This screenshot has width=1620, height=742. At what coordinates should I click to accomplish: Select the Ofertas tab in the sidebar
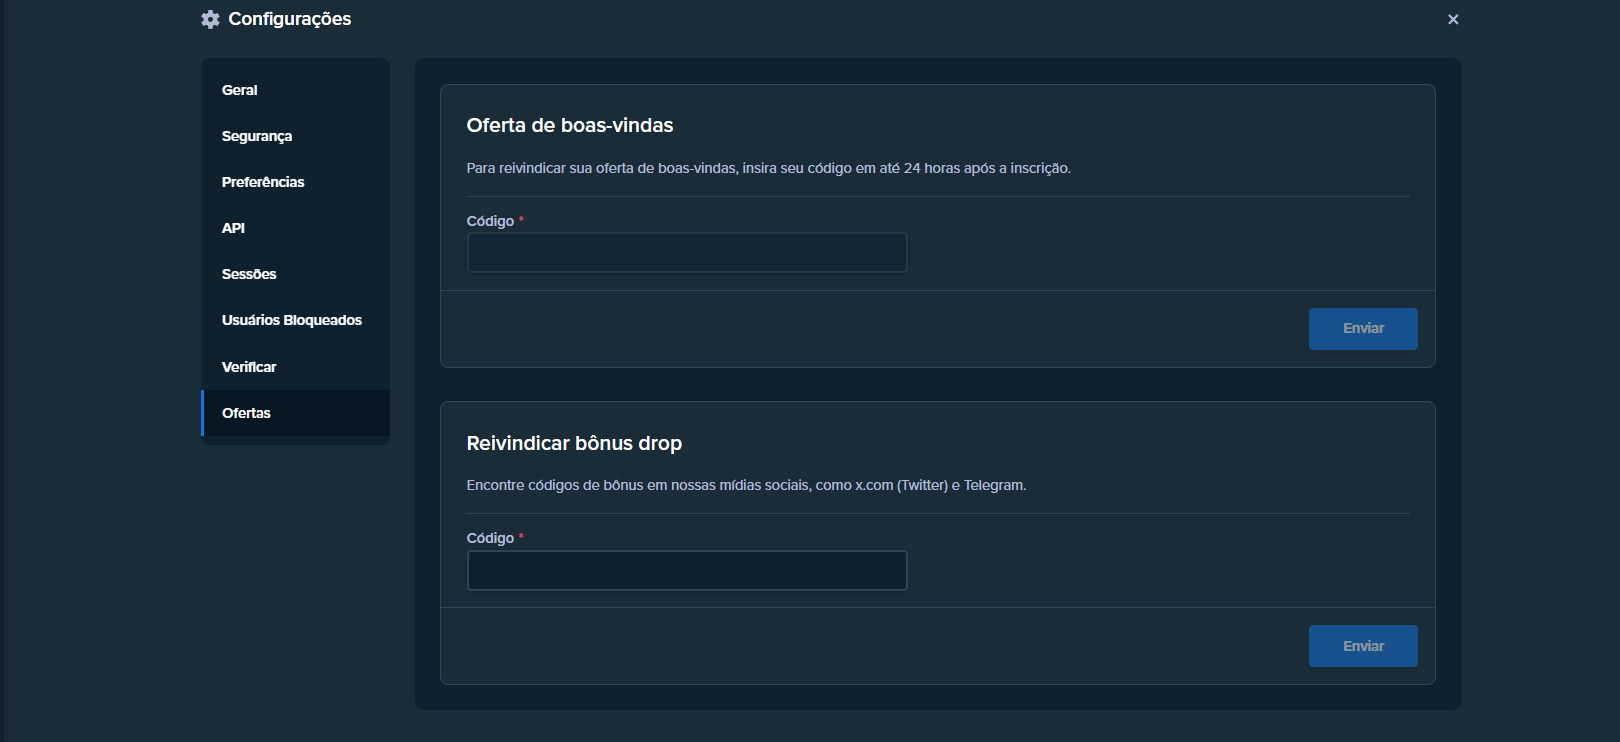[x=246, y=413]
